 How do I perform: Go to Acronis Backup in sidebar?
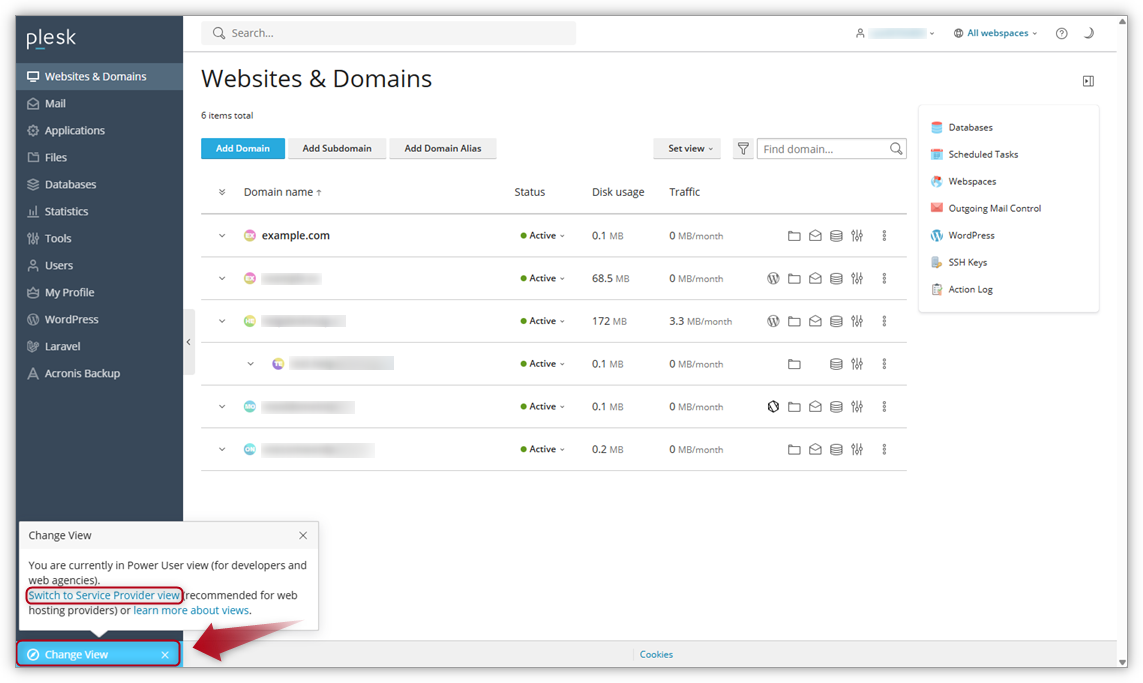82,374
